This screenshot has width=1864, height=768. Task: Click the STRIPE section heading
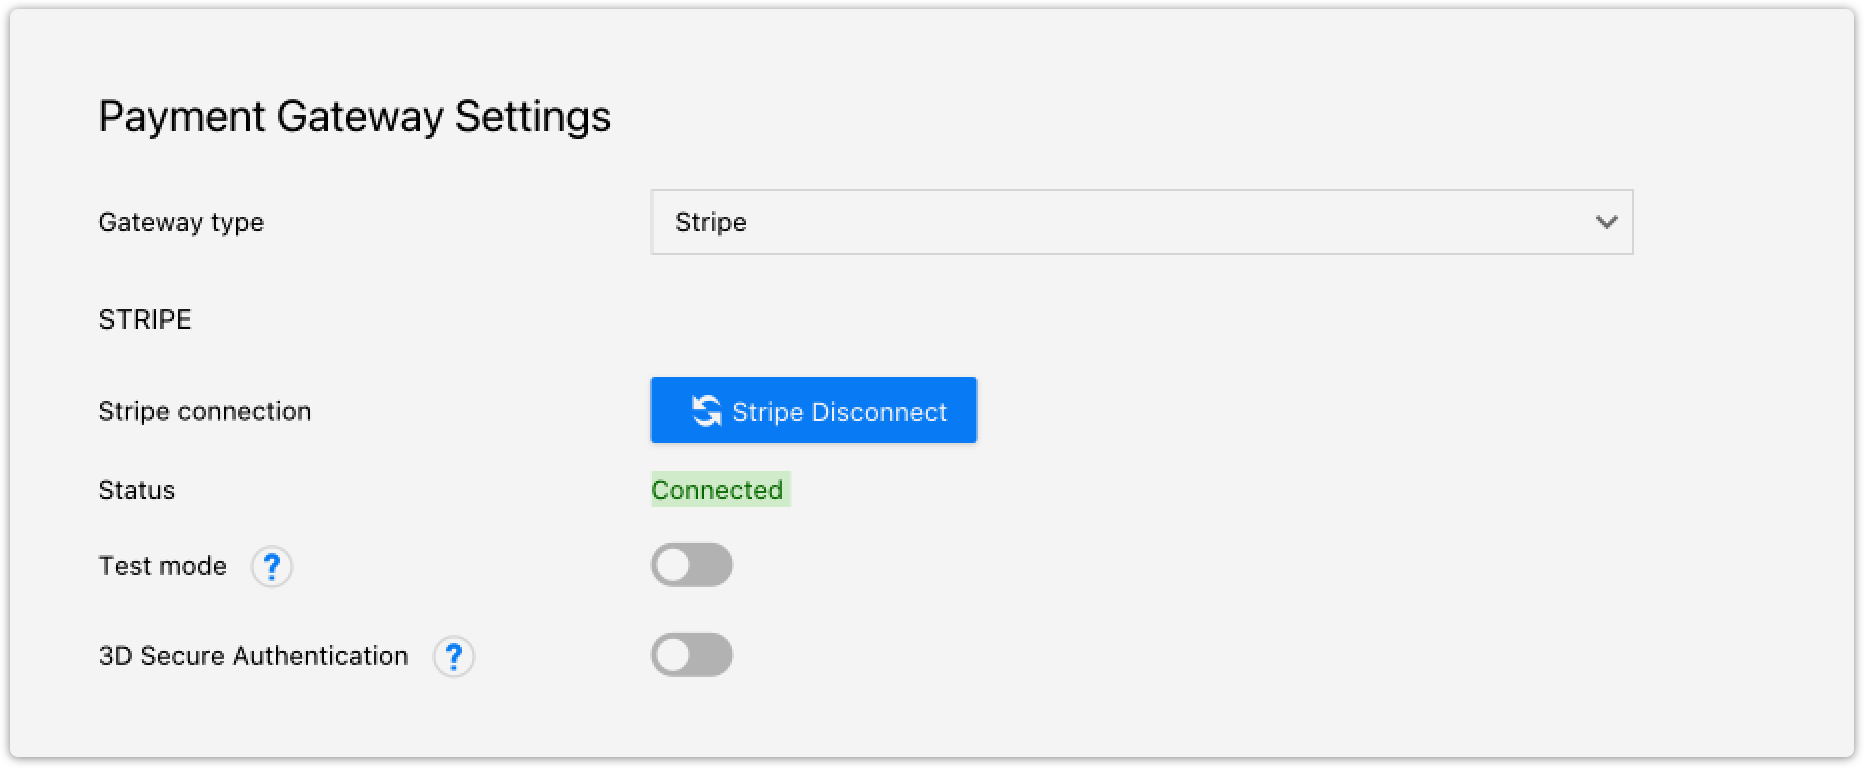point(145,319)
